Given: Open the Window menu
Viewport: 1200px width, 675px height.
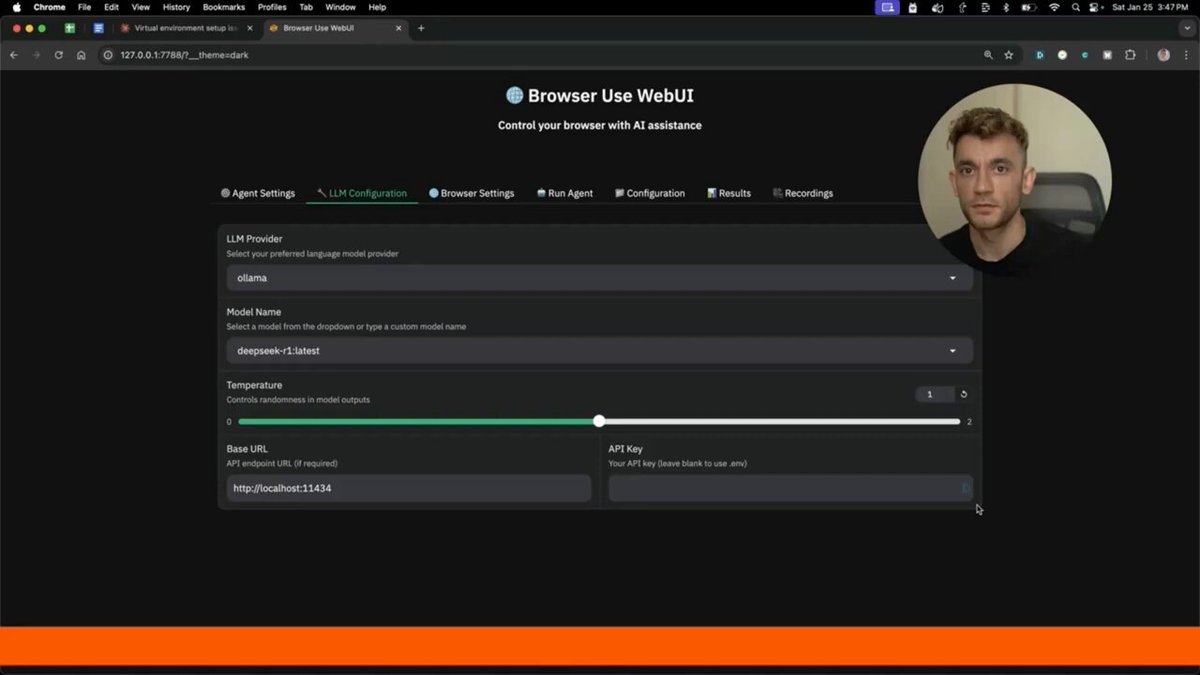Looking at the screenshot, I should 340,7.
